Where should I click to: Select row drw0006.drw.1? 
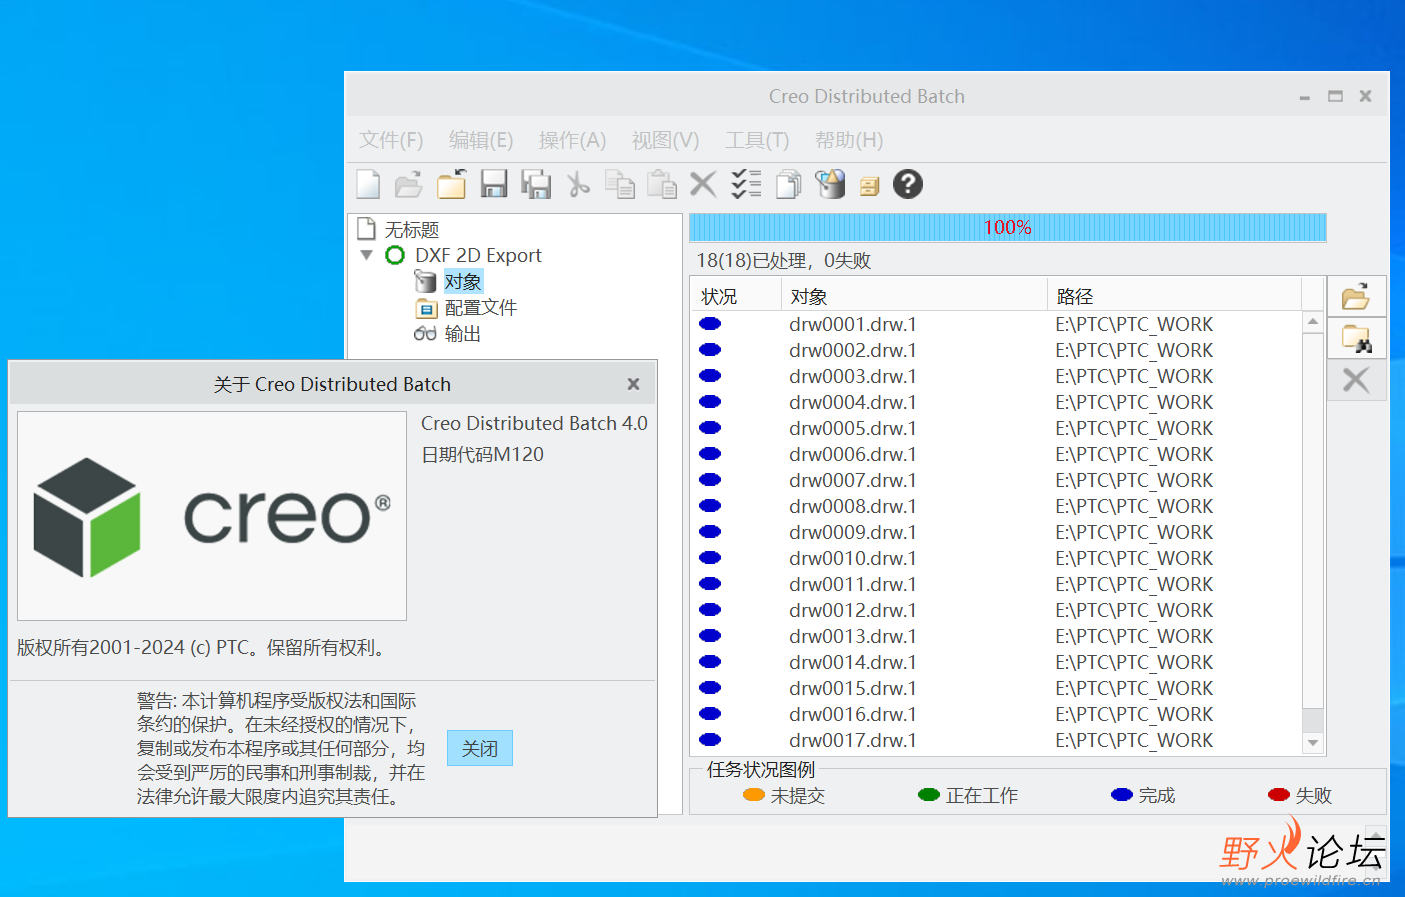997,454
